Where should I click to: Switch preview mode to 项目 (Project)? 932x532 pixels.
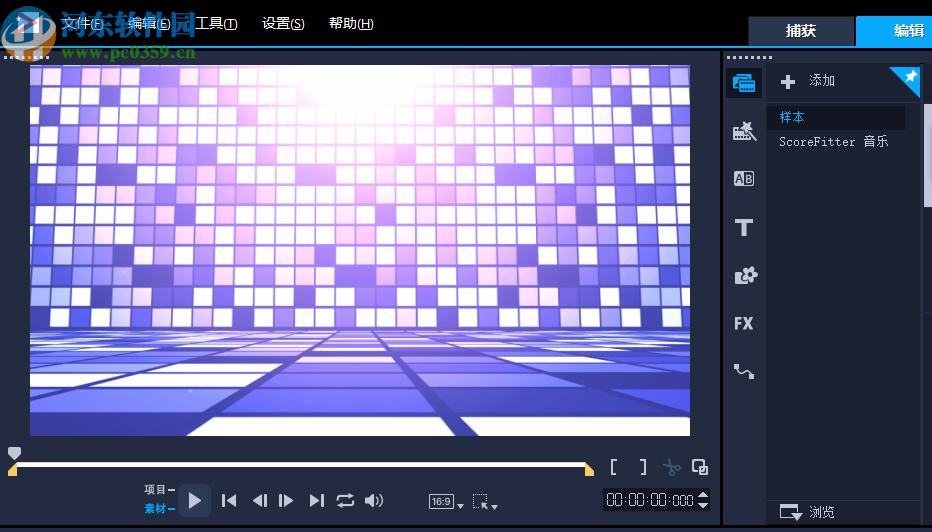(x=155, y=490)
